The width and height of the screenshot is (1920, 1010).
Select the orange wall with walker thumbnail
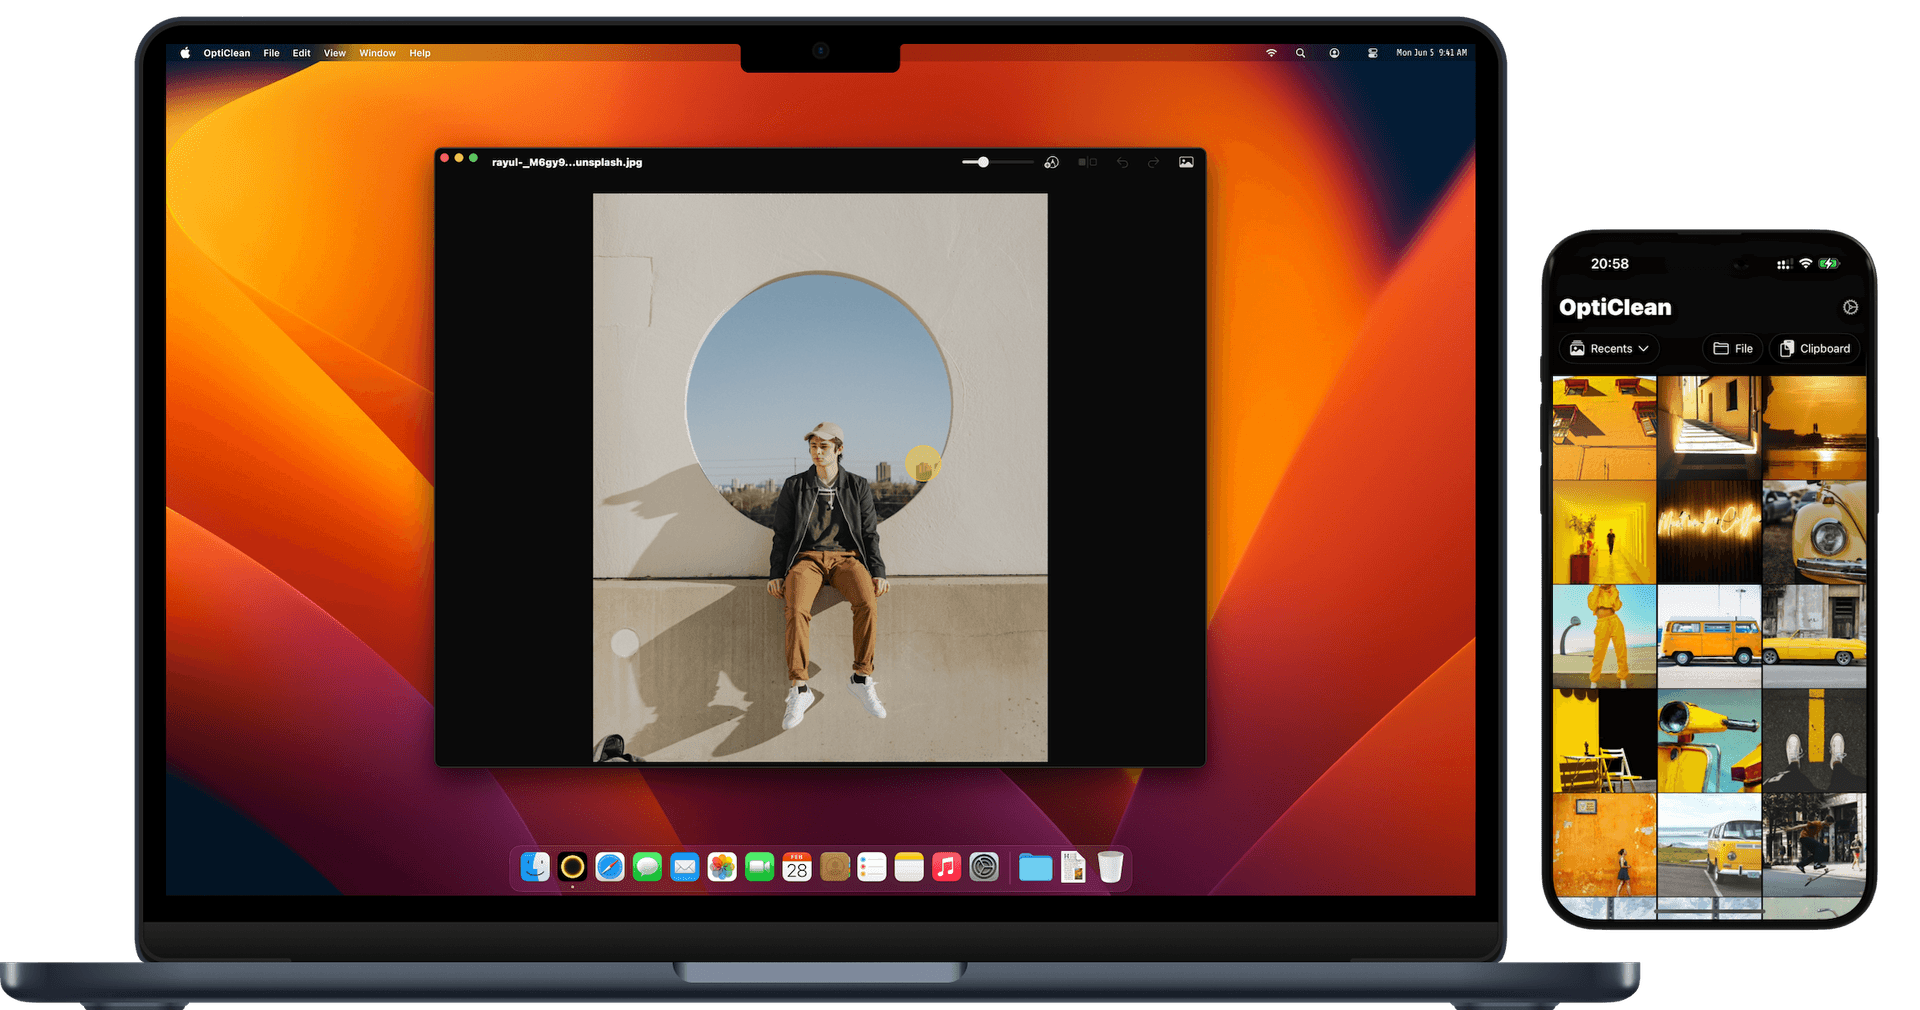(x=1604, y=845)
